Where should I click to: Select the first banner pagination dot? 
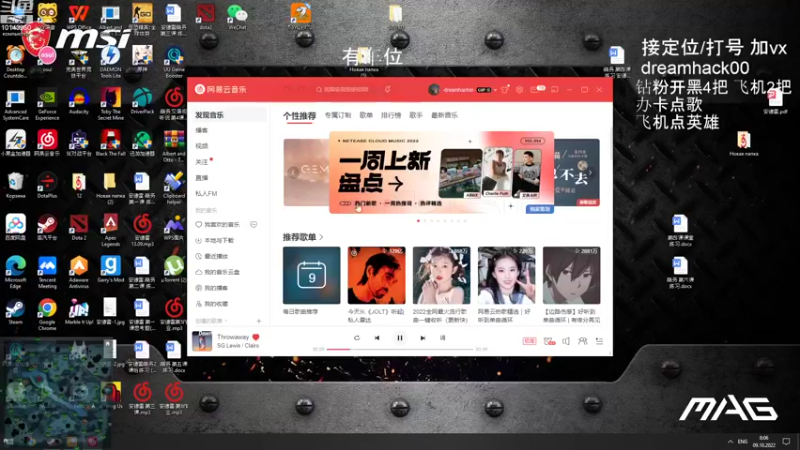pyautogui.click(x=418, y=221)
